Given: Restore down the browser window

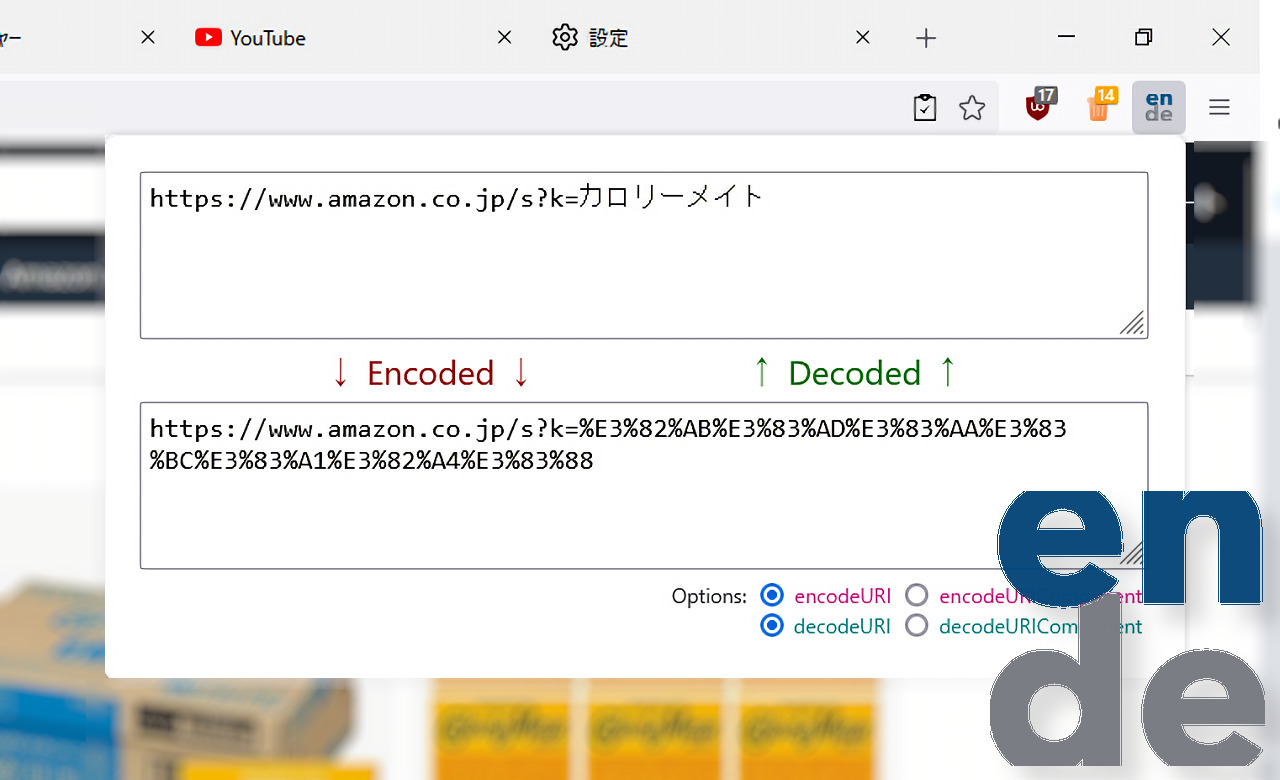Looking at the screenshot, I should click(x=1144, y=38).
